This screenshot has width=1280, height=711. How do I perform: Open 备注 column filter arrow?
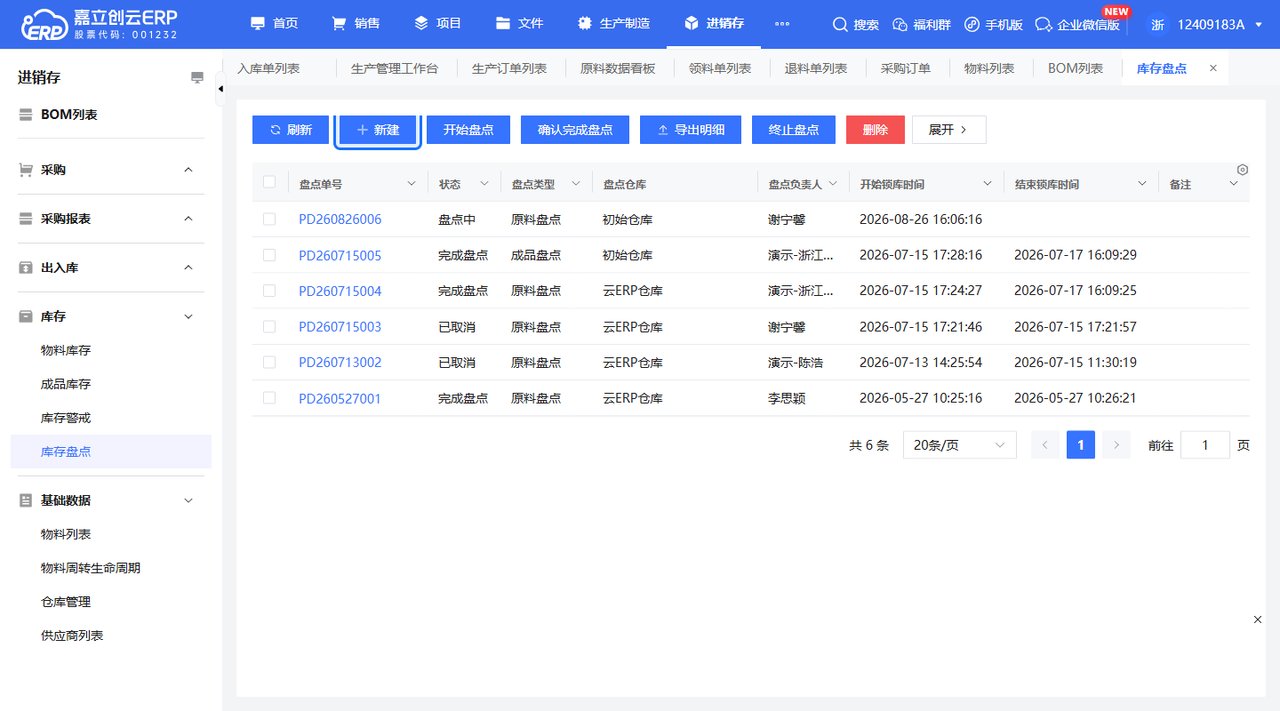pos(1232,184)
